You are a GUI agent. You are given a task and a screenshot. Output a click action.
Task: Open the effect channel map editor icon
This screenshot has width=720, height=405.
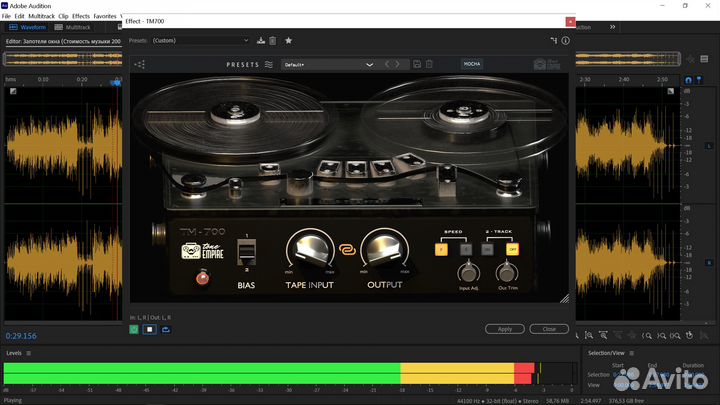point(554,40)
